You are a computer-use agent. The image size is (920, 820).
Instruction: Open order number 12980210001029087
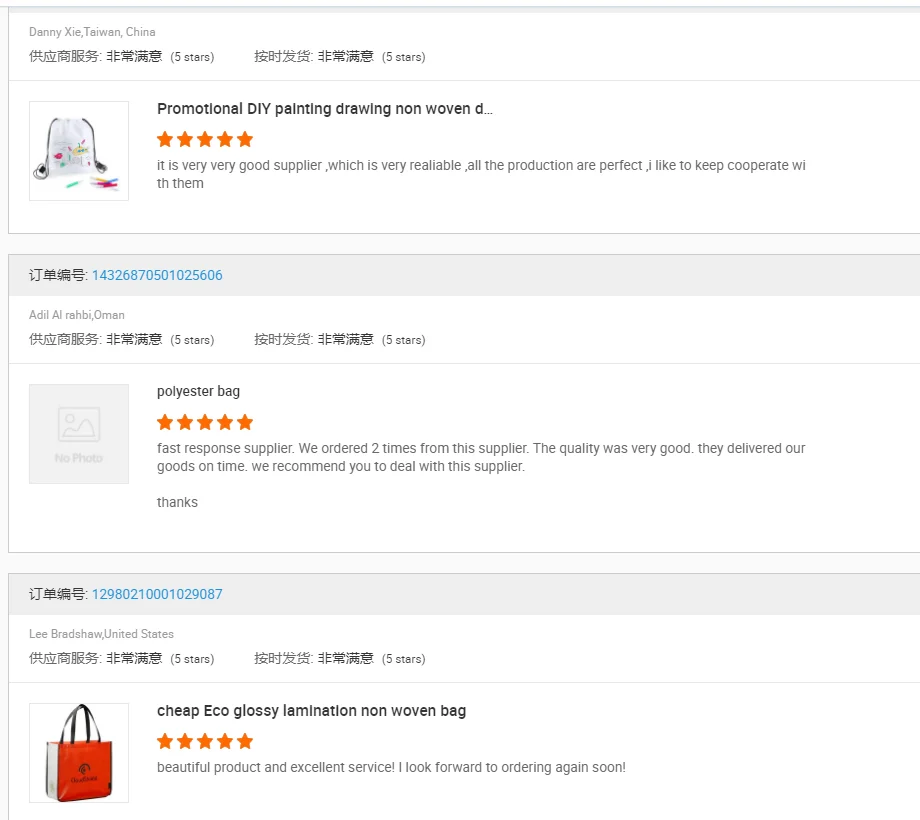coord(157,594)
